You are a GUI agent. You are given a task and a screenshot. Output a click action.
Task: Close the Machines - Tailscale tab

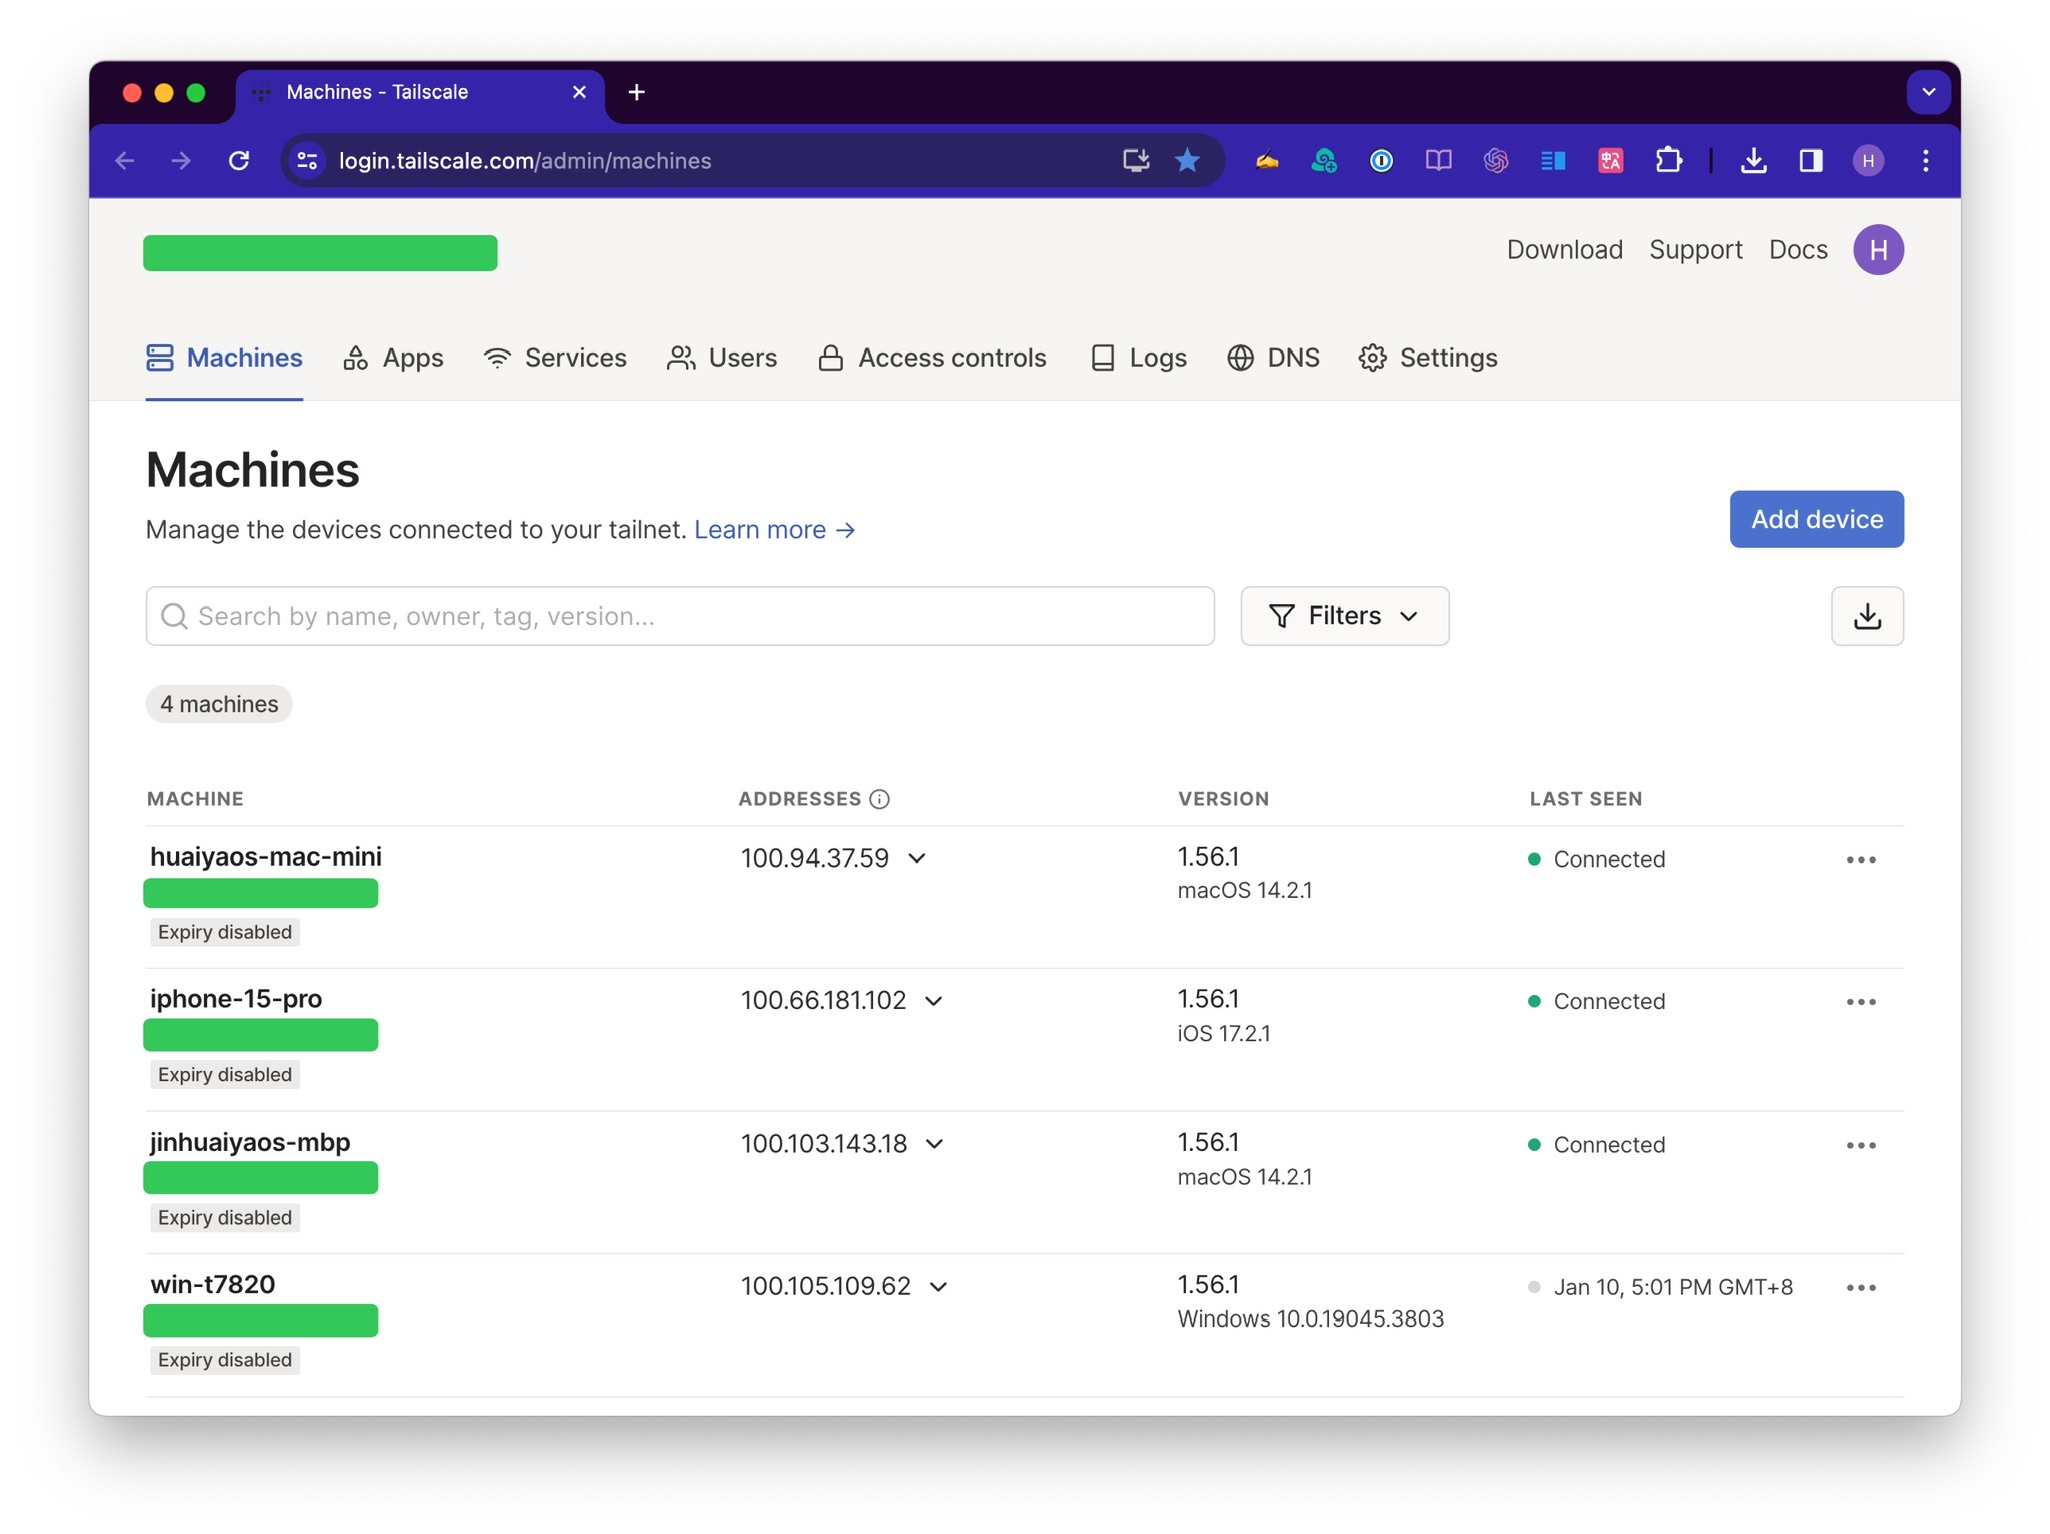[x=579, y=92]
